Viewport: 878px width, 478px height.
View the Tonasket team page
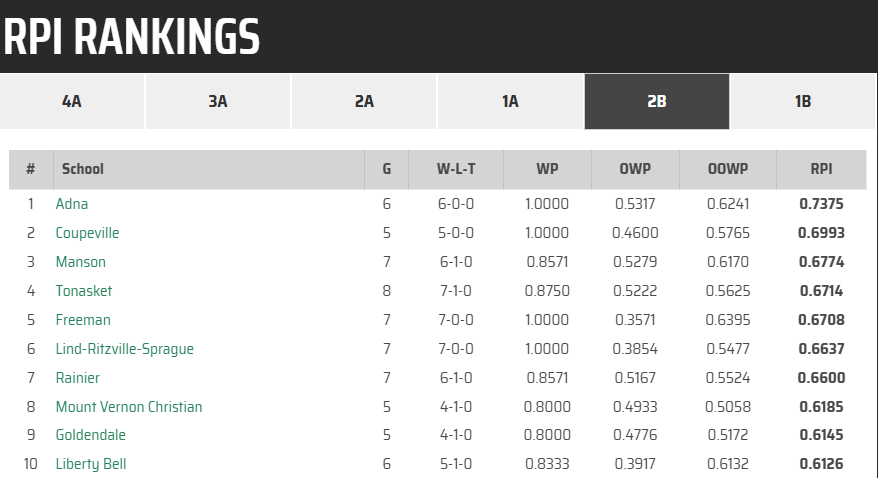[x=84, y=291]
